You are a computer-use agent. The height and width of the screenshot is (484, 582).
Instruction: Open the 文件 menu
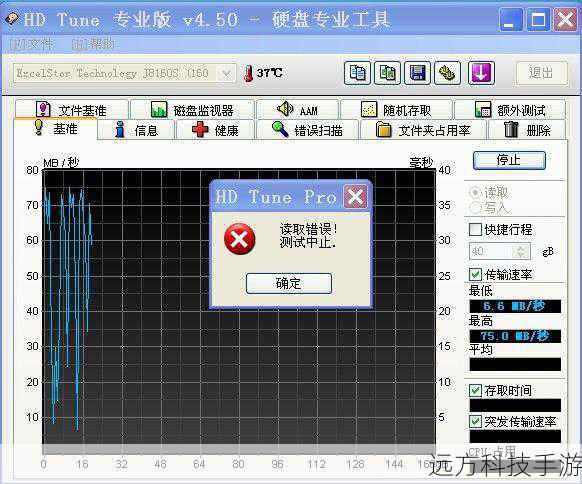[x=31, y=45]
